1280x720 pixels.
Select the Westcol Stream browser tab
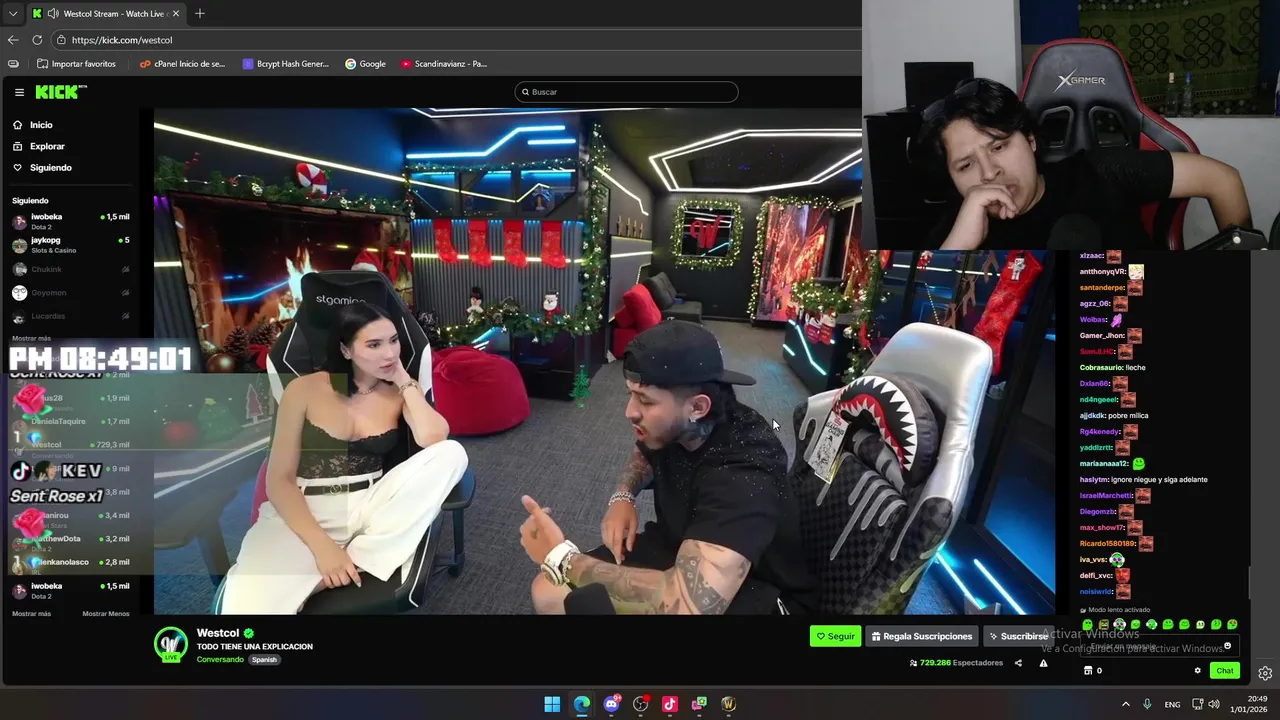point(105,14)
